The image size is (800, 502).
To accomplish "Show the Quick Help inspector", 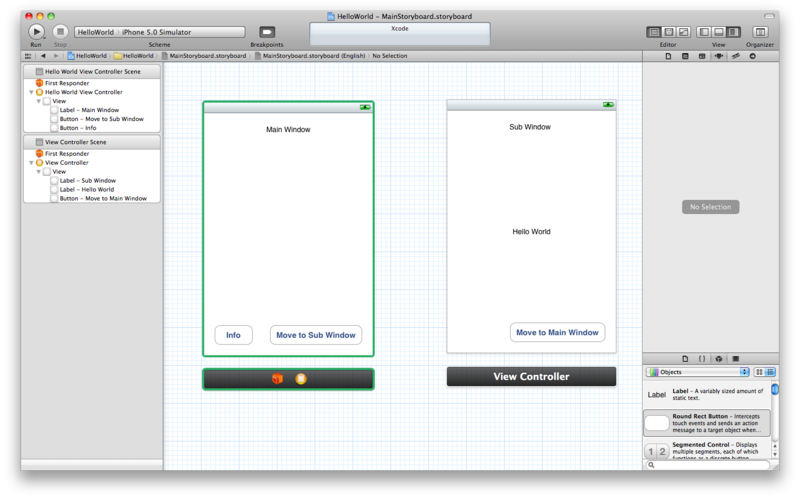I will [685, 56].
